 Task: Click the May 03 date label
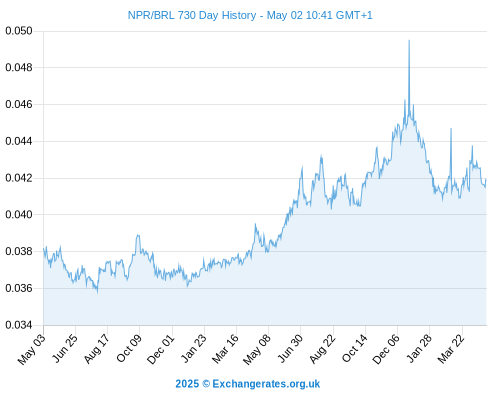pos(31,349)
